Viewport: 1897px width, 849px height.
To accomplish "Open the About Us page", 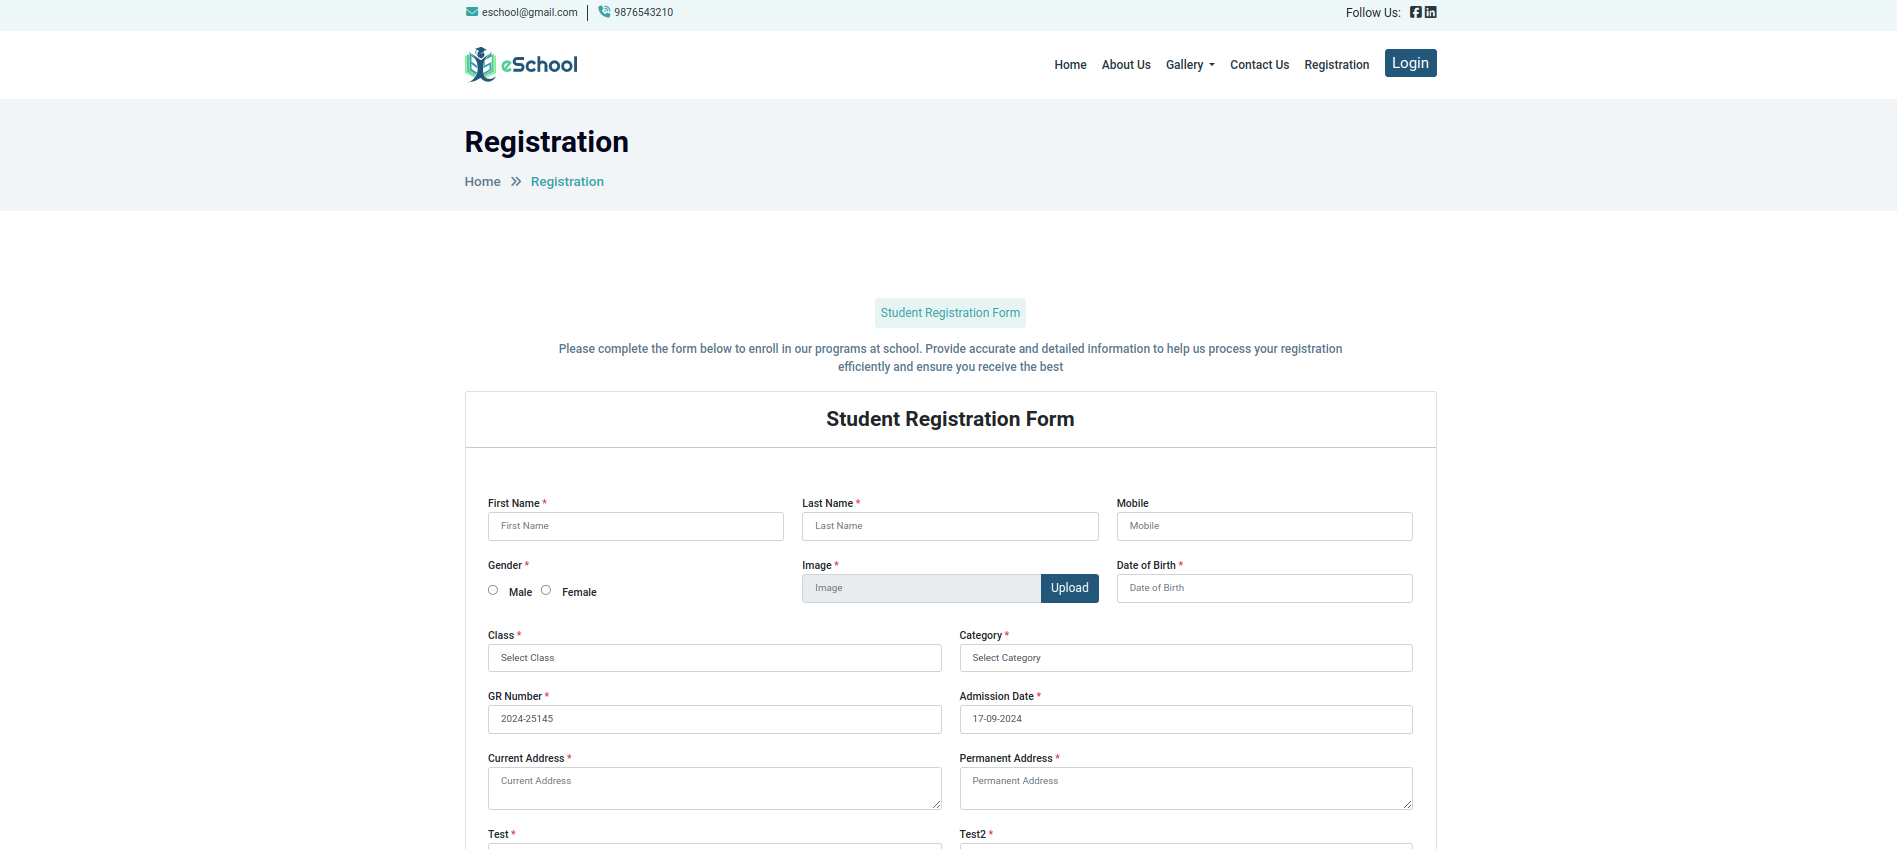I will click(x=1126, y=65).
